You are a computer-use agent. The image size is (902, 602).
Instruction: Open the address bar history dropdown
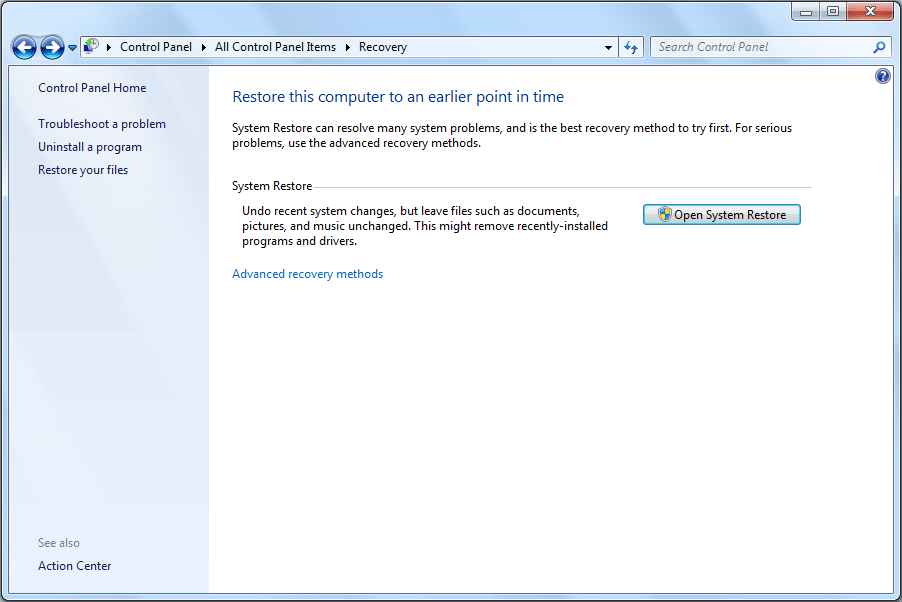607,47
